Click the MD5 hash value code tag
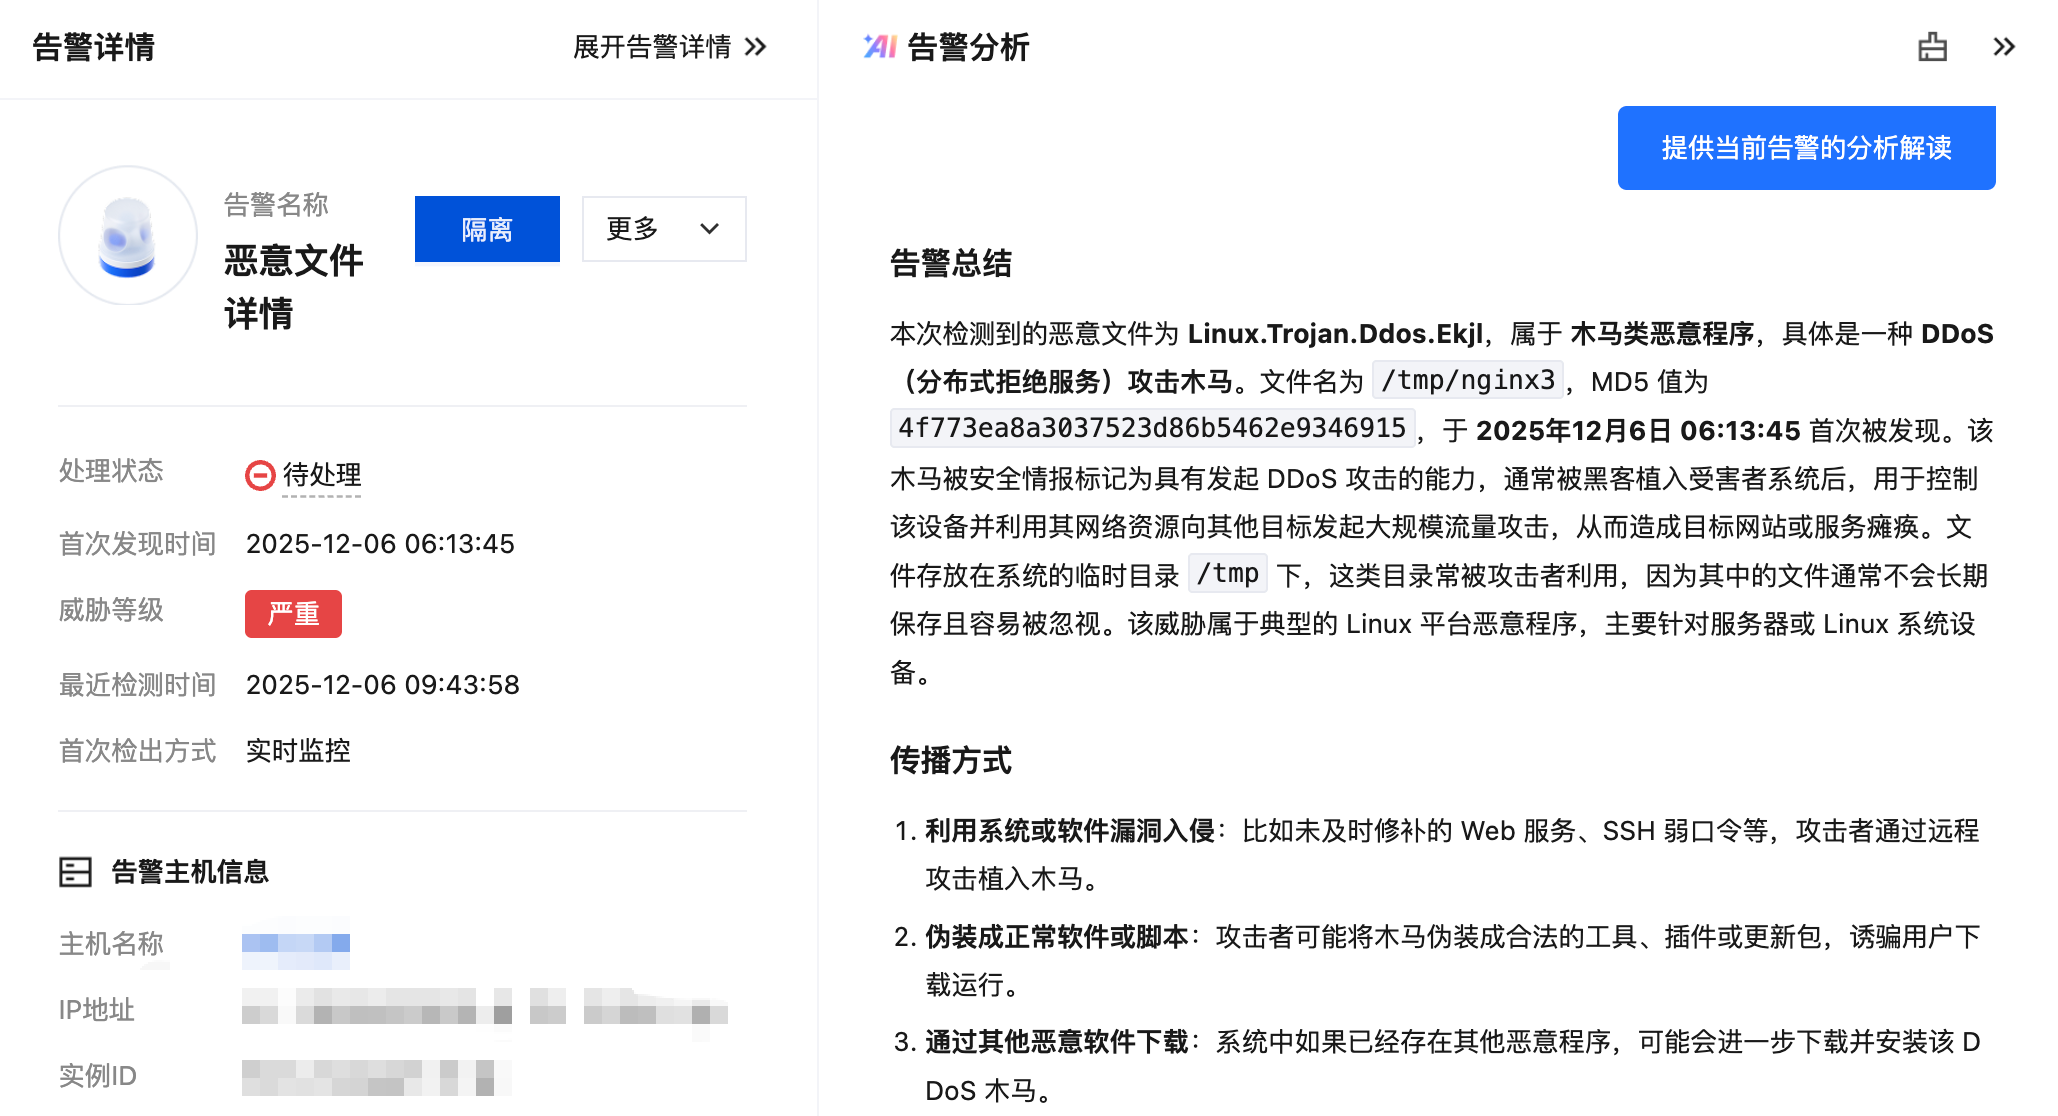The width and height of the screenshot is (2058, 1116). coord(1152,429)
